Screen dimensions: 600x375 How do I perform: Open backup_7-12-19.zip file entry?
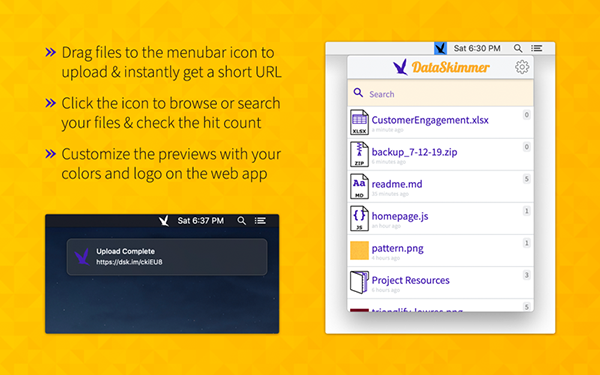click(440, 155)
